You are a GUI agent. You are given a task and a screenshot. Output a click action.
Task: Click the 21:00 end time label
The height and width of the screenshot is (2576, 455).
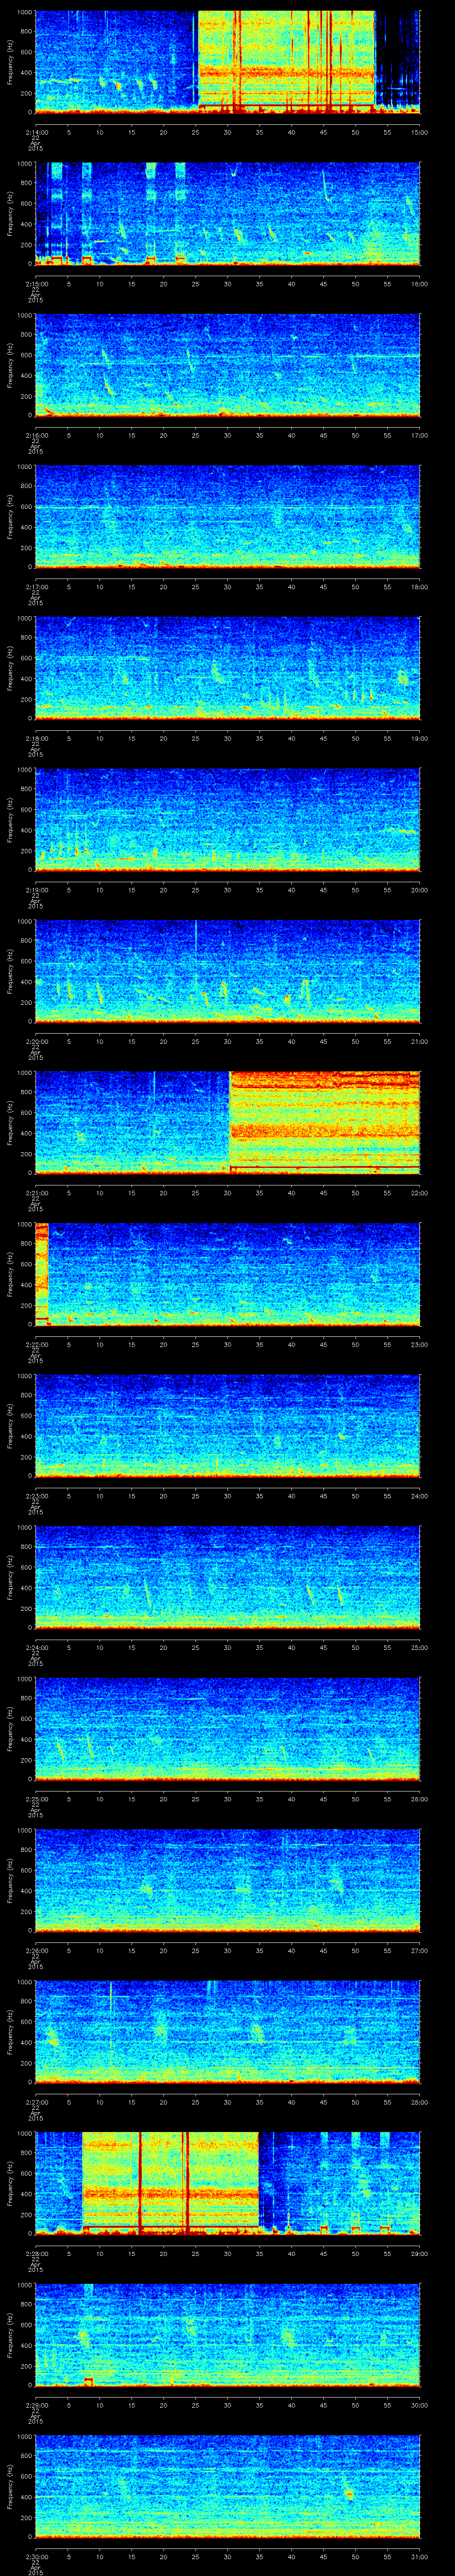point(419,1041)
